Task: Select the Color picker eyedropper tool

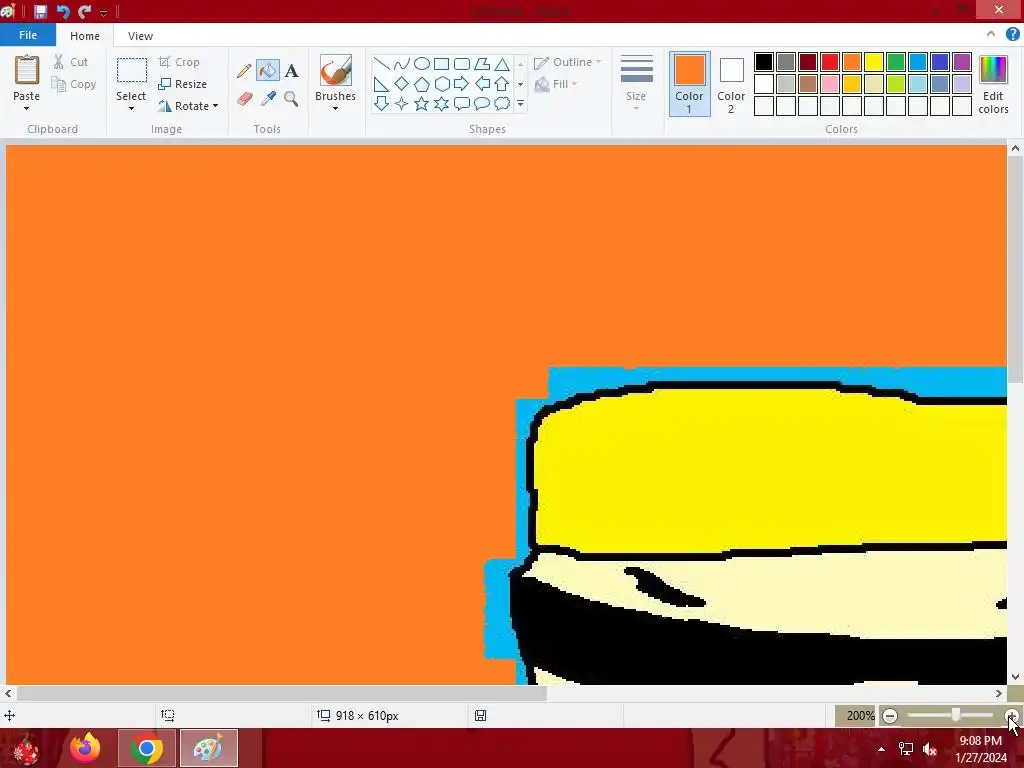Action: click(x=268, y=99)
